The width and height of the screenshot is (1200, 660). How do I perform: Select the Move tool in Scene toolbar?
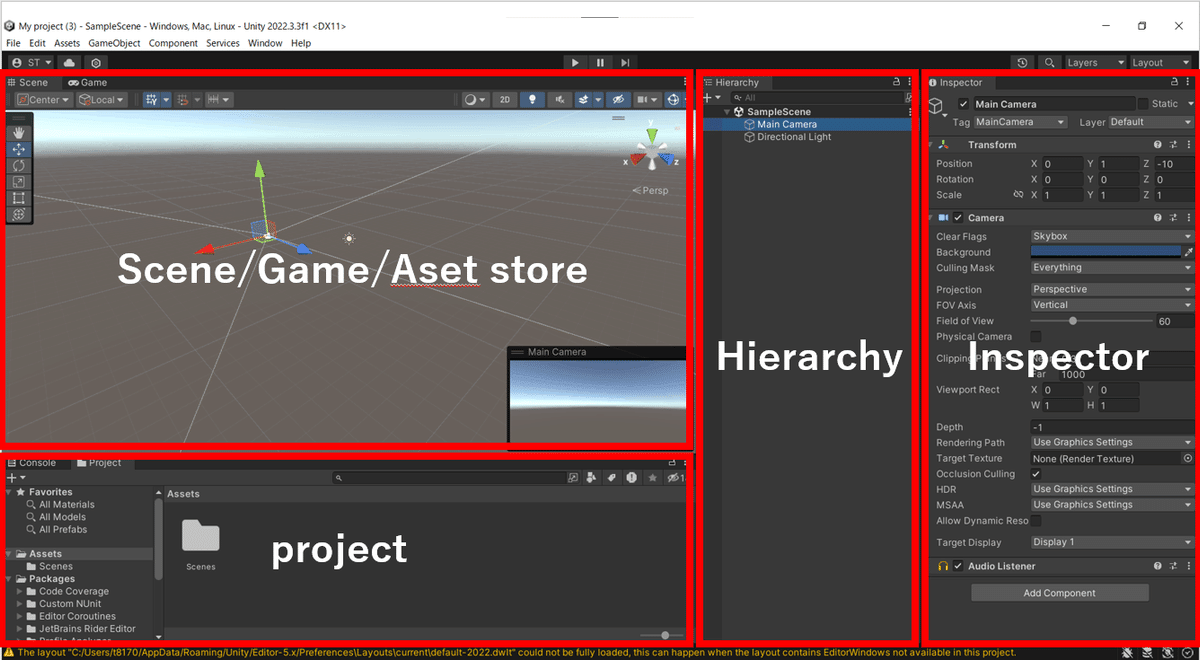18,149
